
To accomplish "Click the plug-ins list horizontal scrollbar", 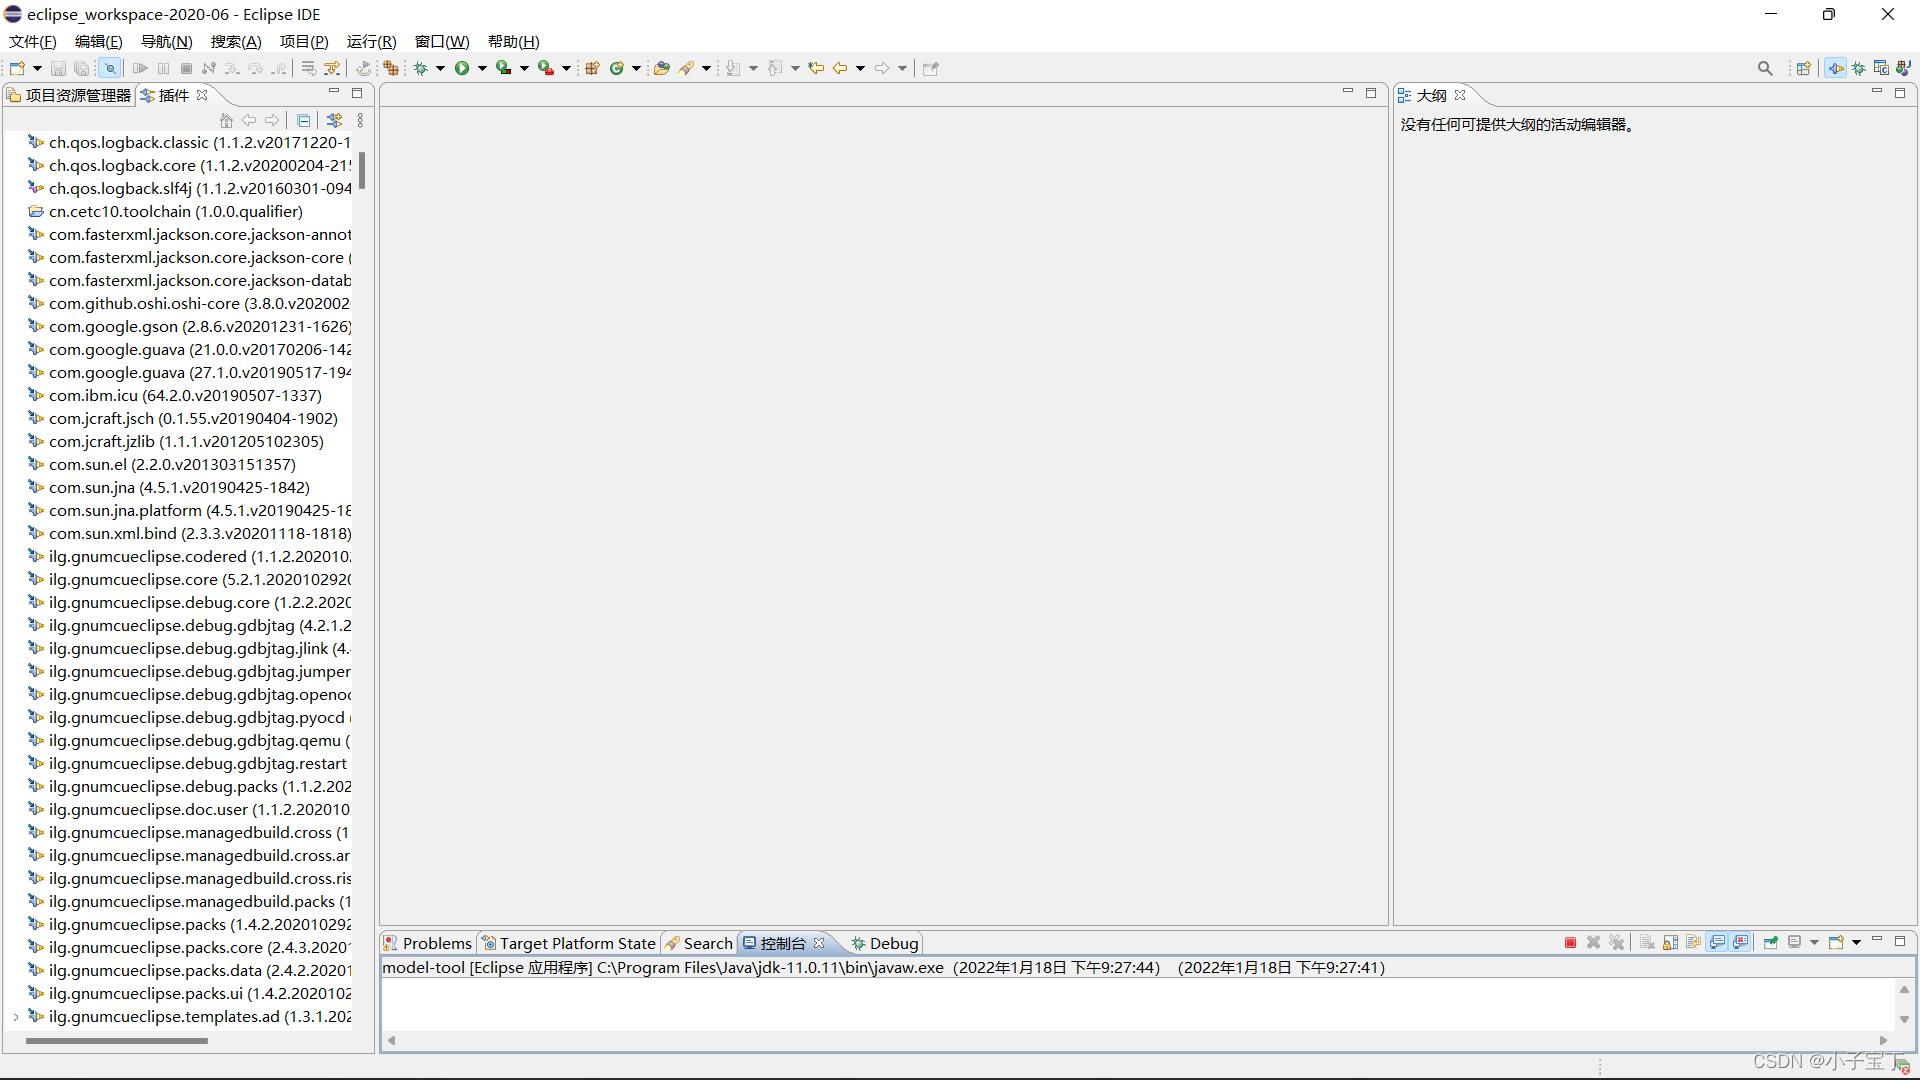I will coord(116,1041).
